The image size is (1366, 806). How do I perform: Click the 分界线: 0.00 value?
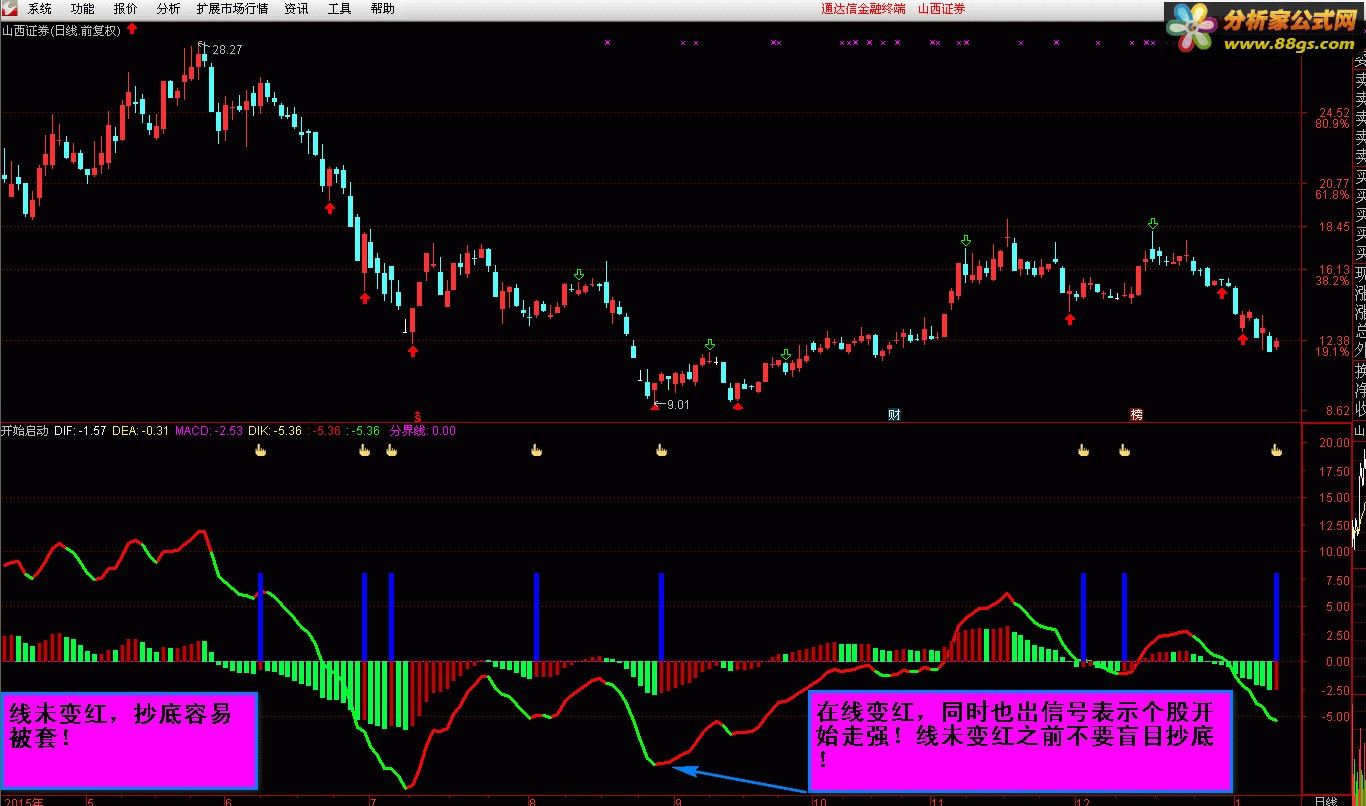(x=422, y=431)
